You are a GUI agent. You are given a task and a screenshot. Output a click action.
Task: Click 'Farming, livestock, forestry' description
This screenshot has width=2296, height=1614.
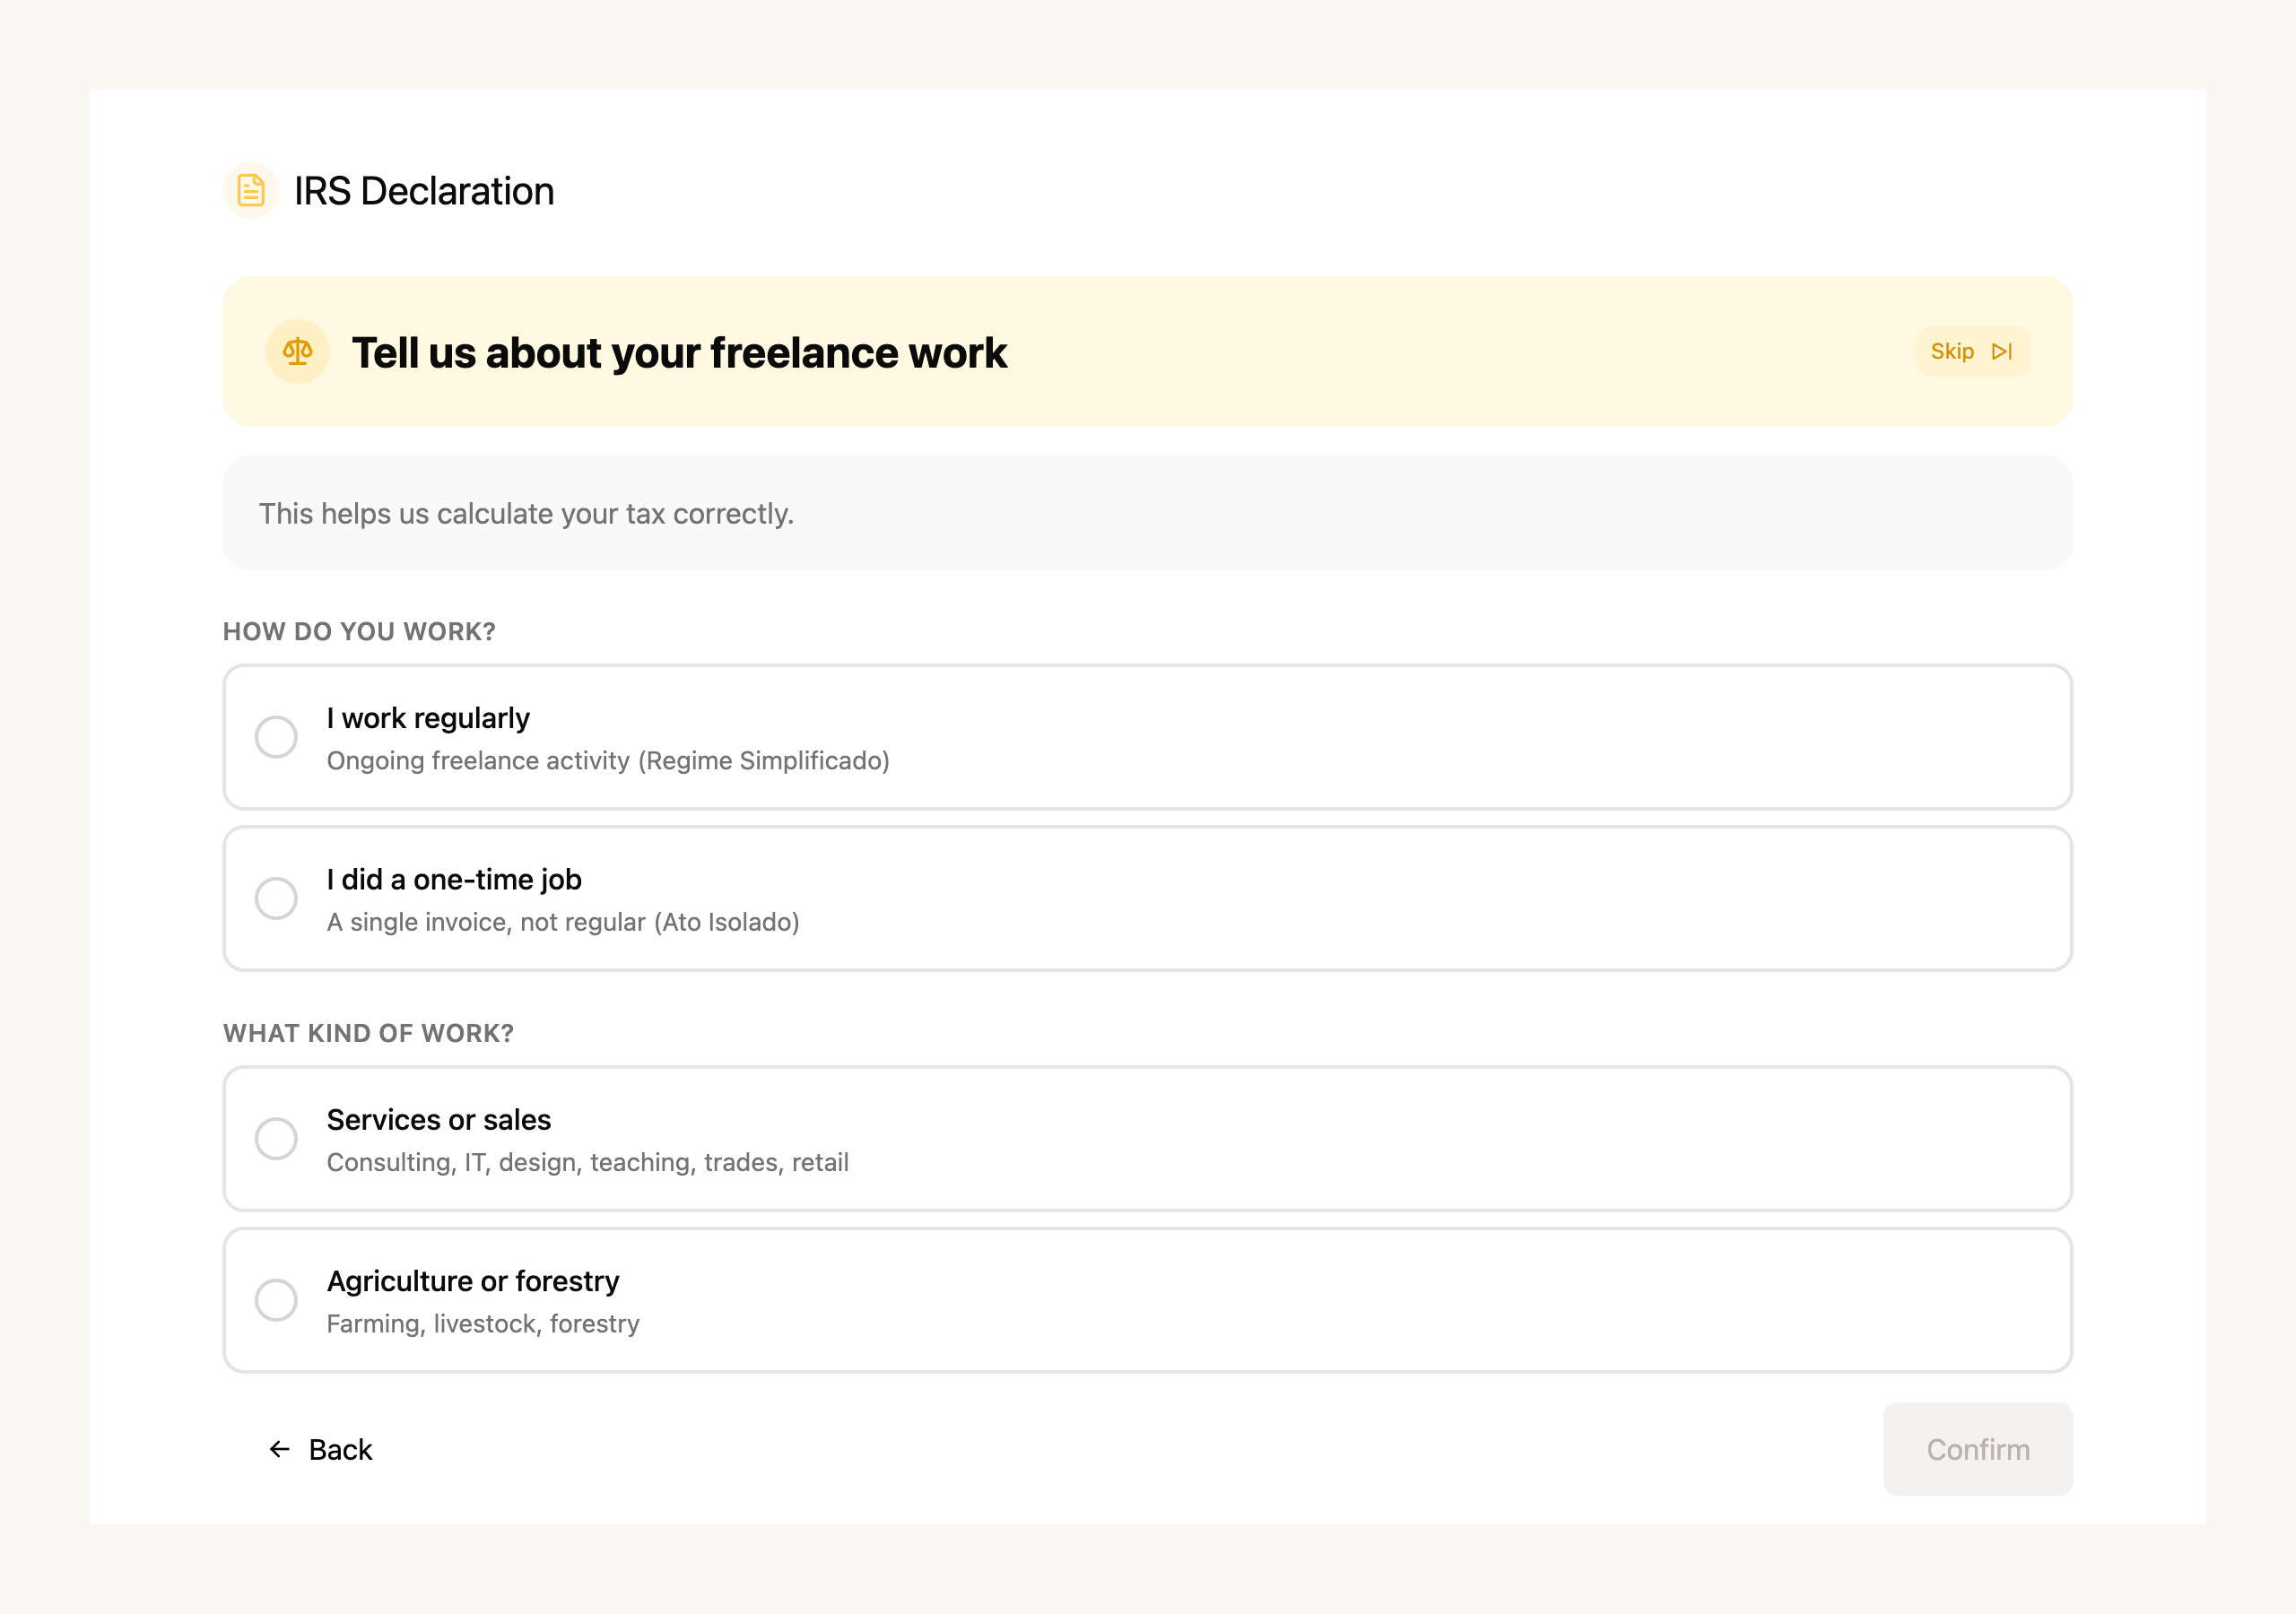pyautogui.click(x=483, y=1324)
